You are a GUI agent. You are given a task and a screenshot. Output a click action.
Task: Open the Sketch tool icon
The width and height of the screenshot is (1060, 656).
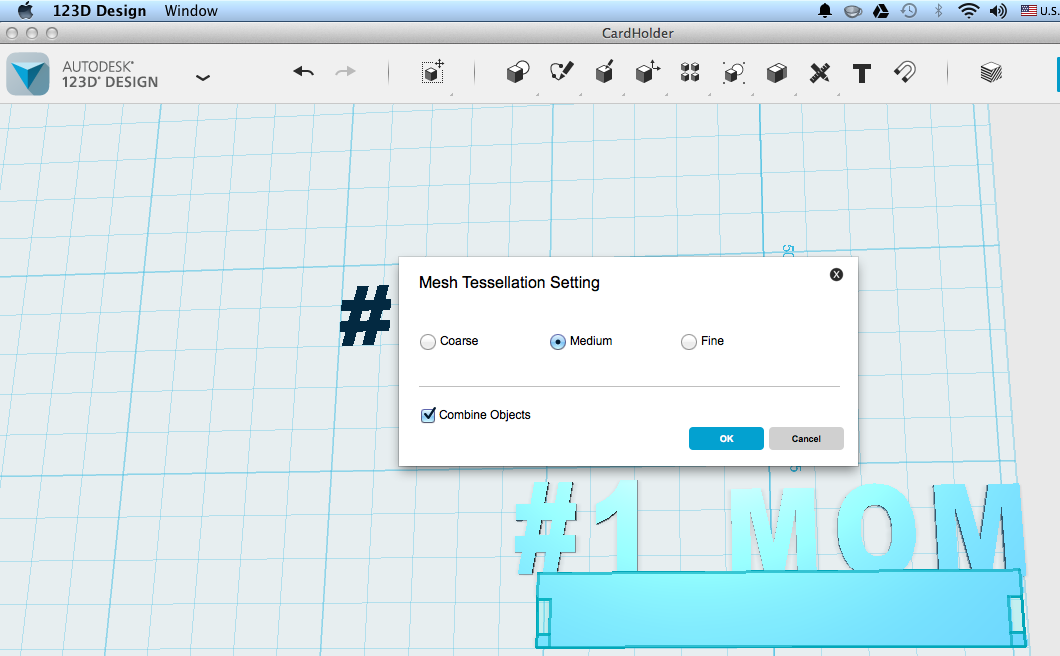click(561, 72)
